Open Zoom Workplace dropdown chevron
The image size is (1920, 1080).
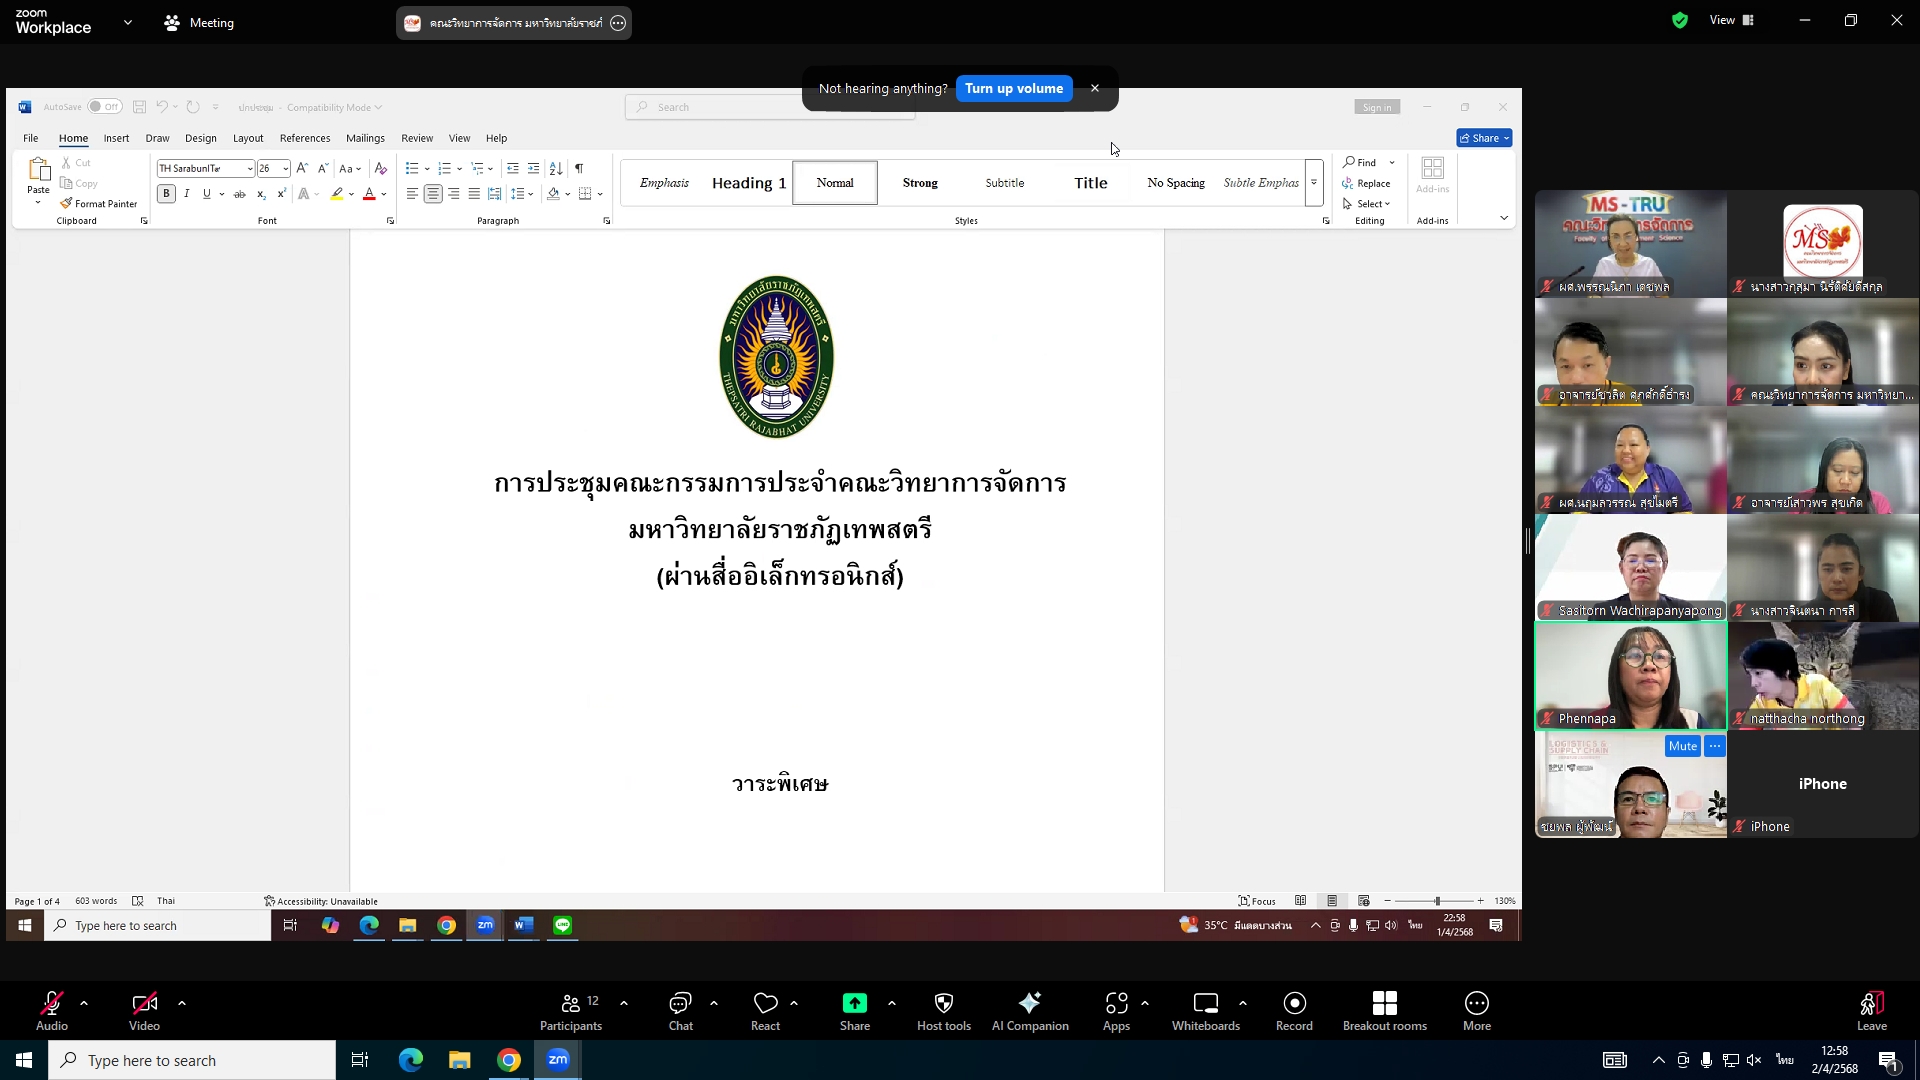click(128, 22)
